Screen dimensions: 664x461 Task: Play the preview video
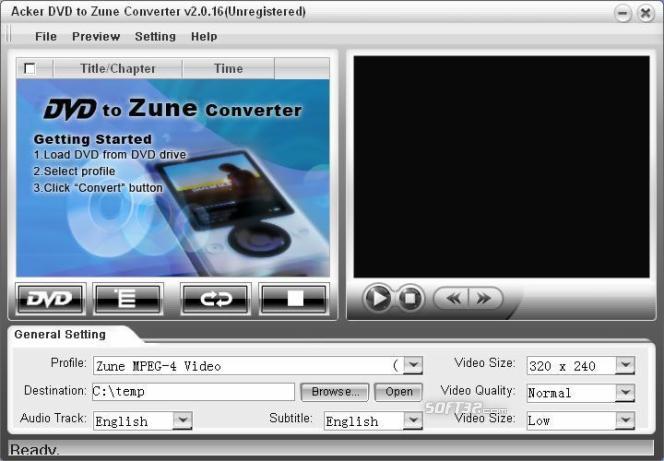(x=377, y=298)
